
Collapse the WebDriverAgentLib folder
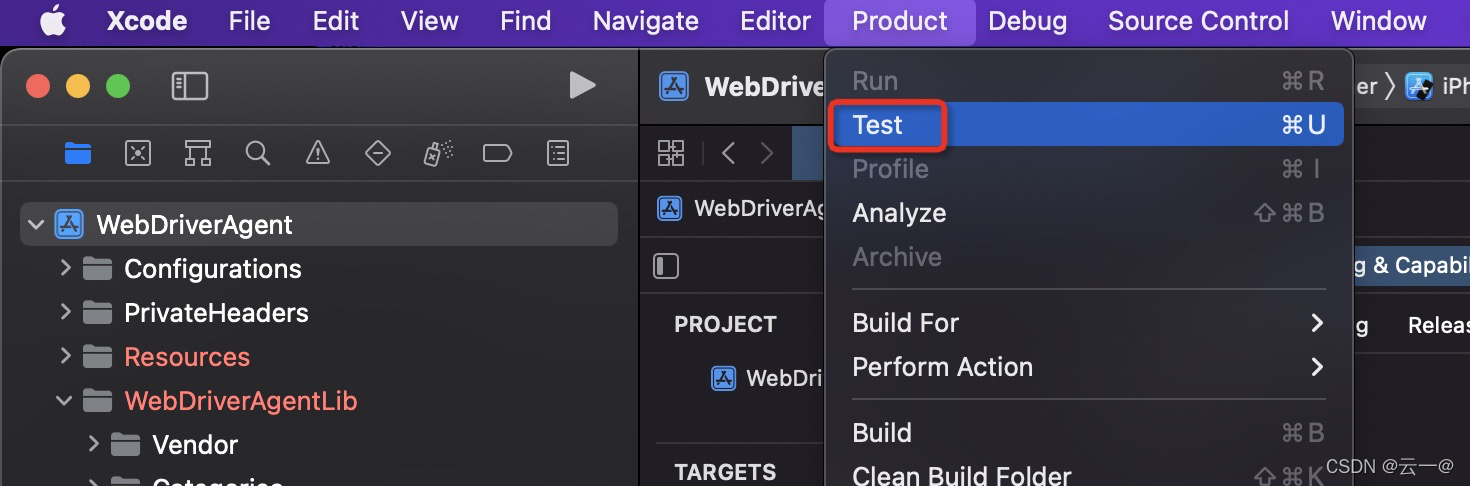[65, 401]
